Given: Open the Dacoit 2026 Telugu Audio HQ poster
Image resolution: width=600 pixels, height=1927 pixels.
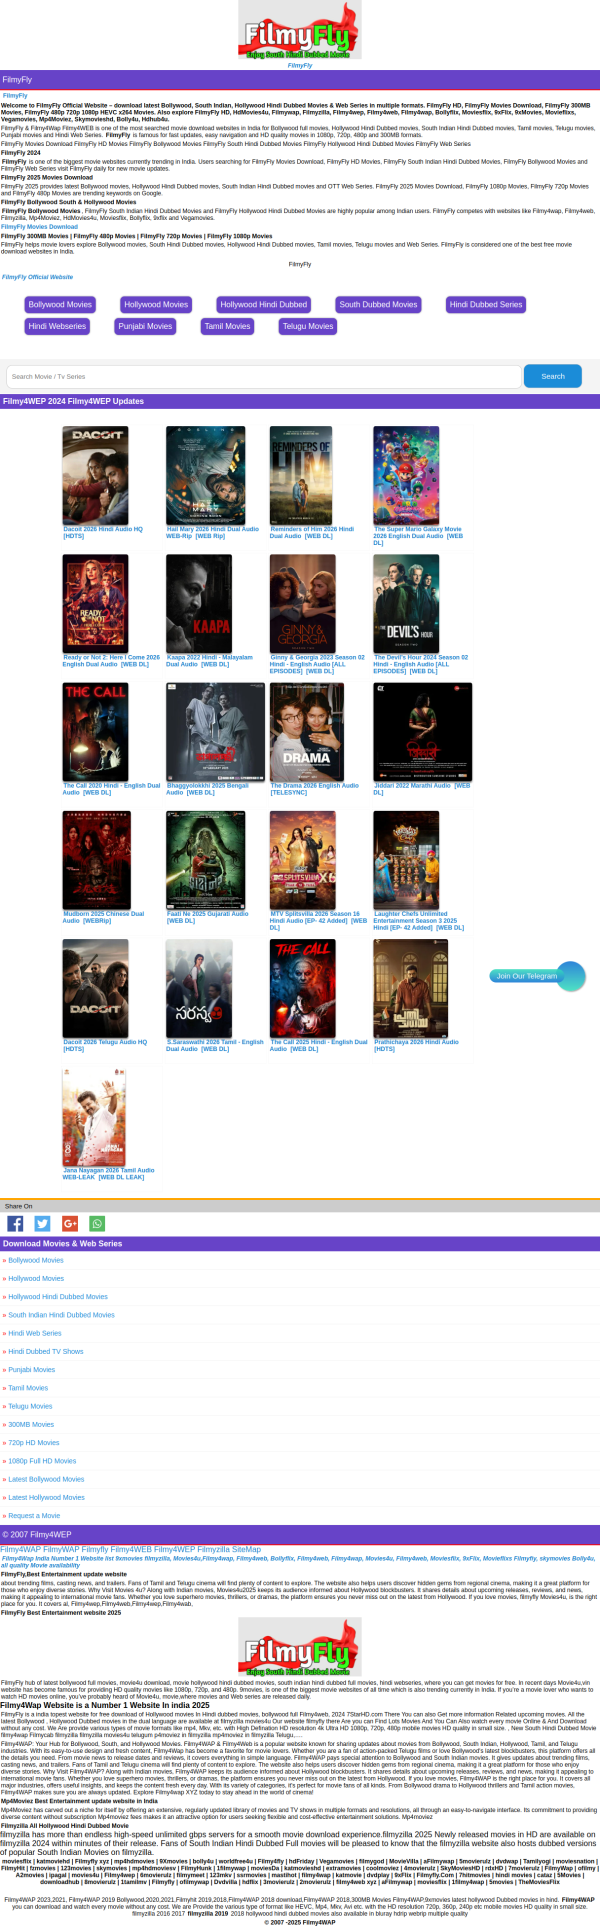Looking at the screenshot, I should 95,988.
